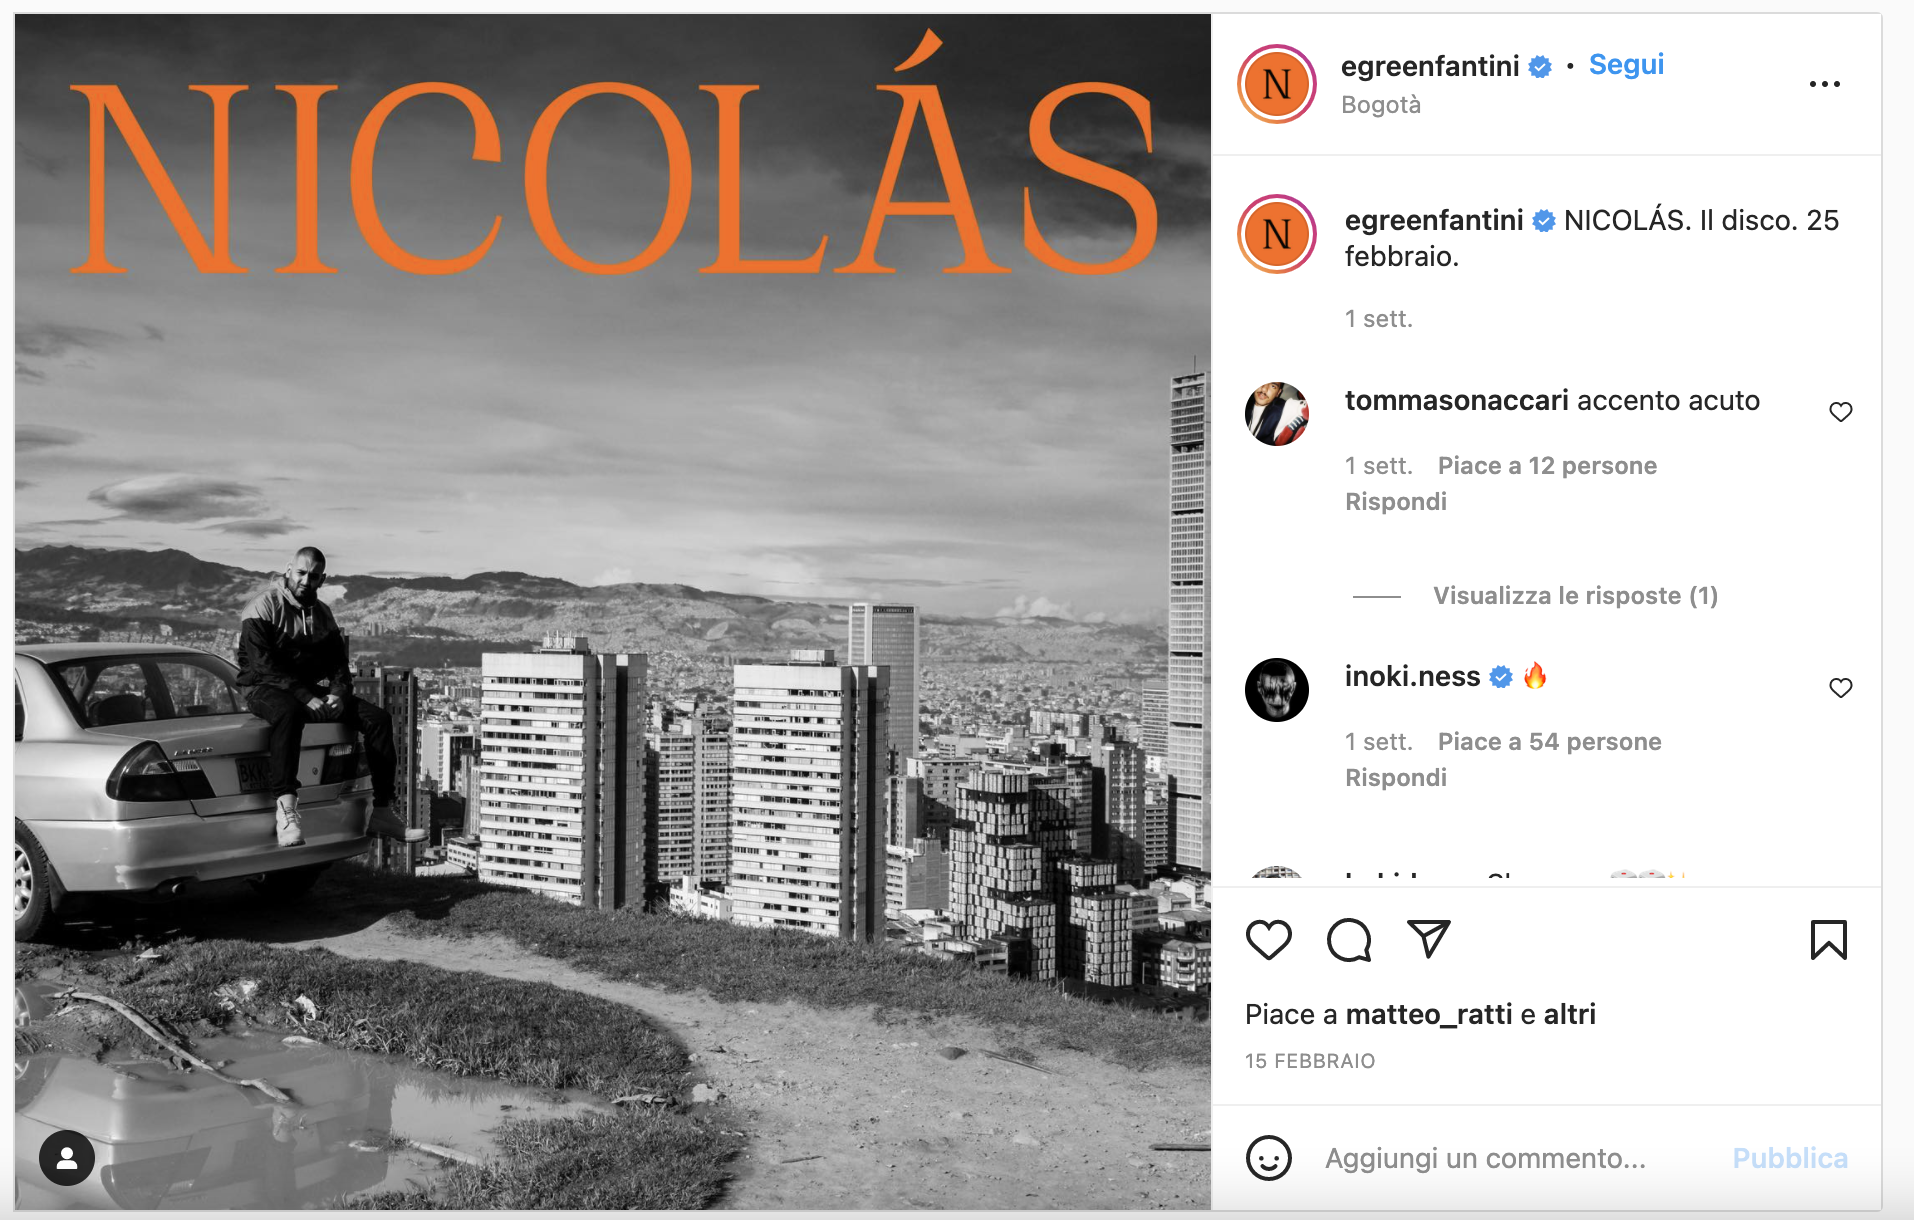Reply to inoki.ness's comment via Rispondi

point(1395,778)
